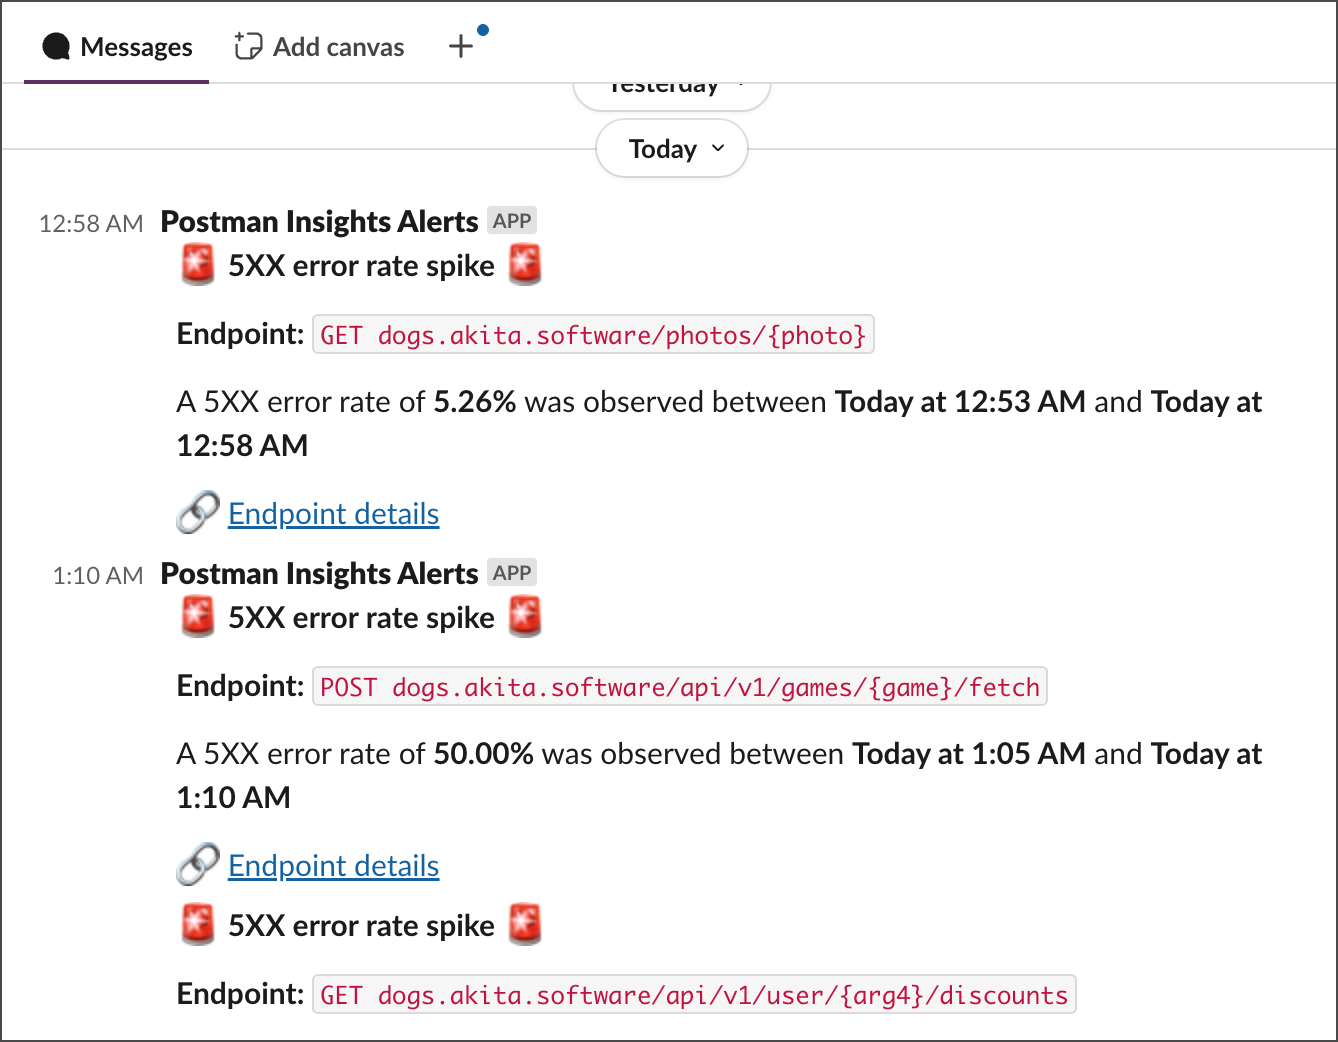Click the left siren emoji in 12:58 AM alert

coord(198,265)
